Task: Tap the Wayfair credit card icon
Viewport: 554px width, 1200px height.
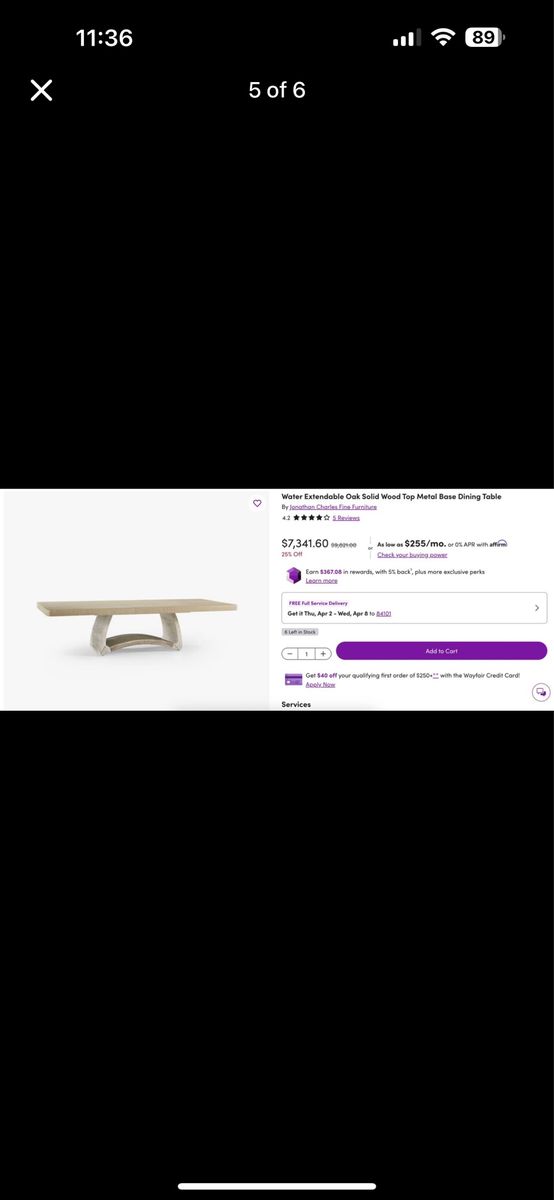Action: point(293,679)
